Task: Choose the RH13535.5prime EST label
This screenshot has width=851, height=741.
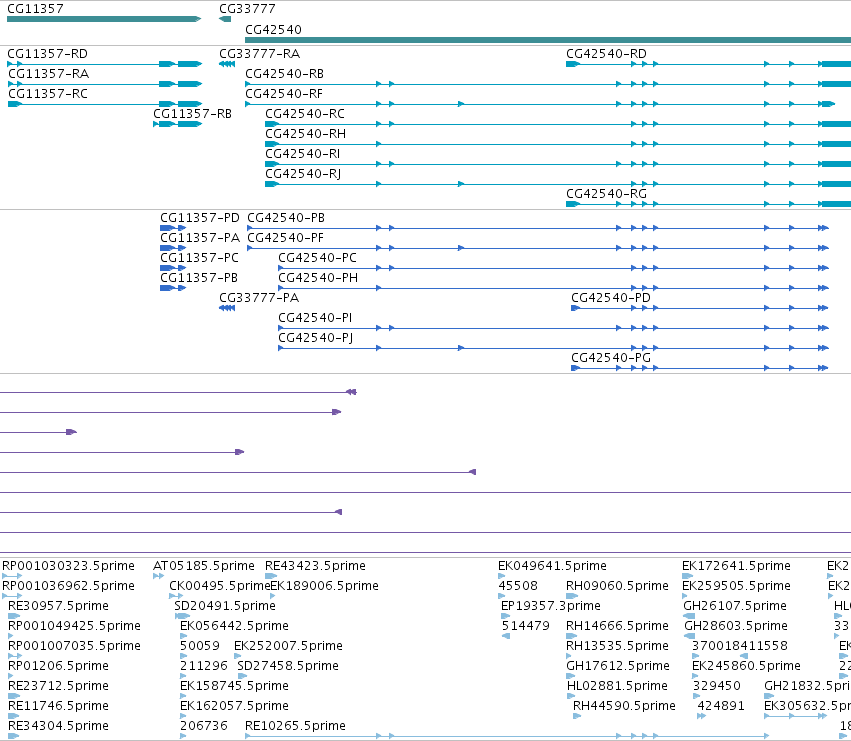Action: click(618, 647)
